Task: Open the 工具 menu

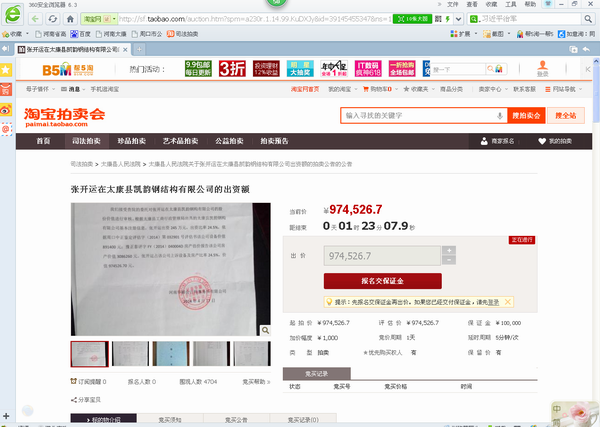Action: [x=511, y=4]
